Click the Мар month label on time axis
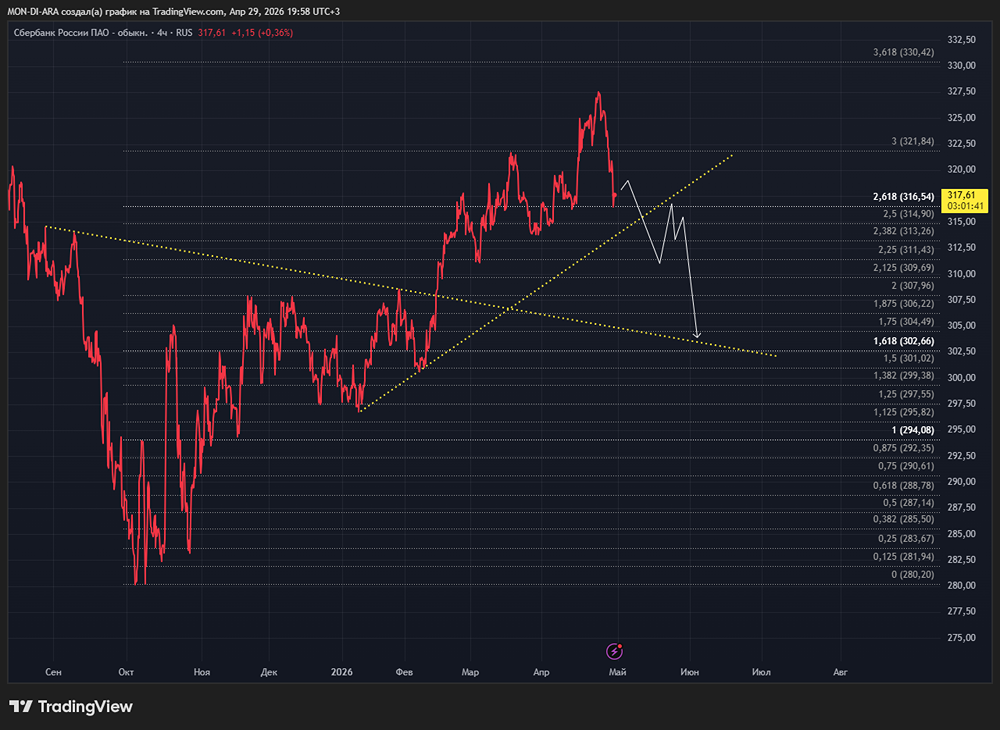Viewport: 1000px width, 730px height. (x=470, y=672)
